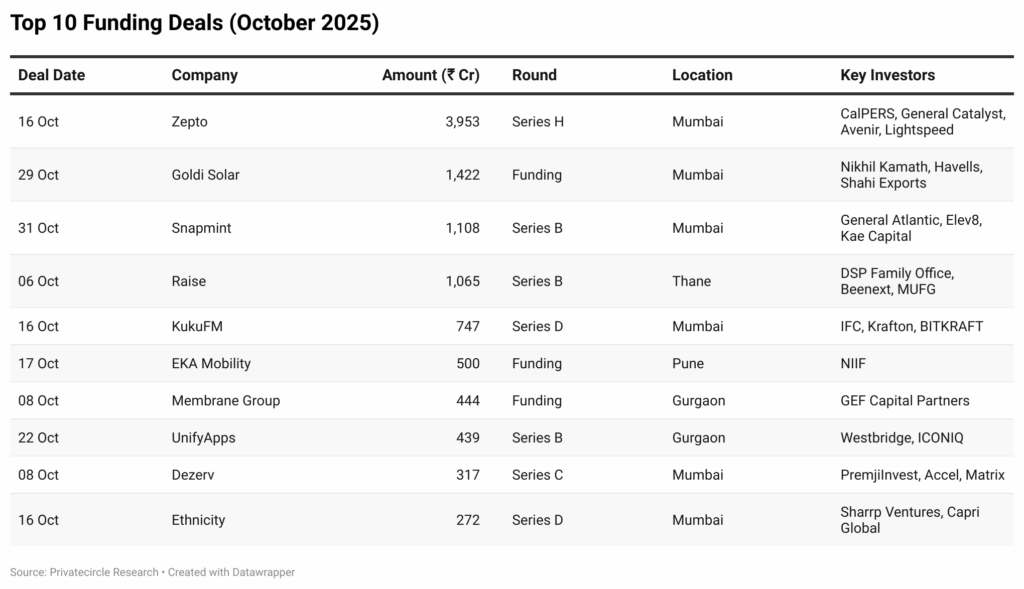Click the Company column header

[204, 75]
